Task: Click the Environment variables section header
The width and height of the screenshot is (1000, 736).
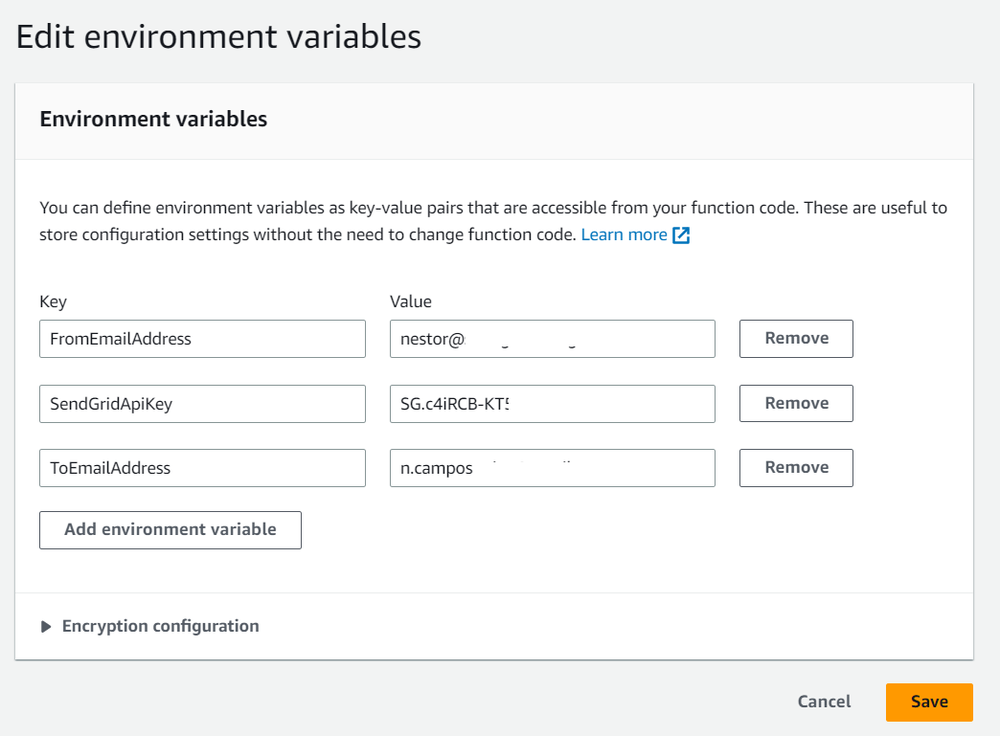Action: click(153, 118)
